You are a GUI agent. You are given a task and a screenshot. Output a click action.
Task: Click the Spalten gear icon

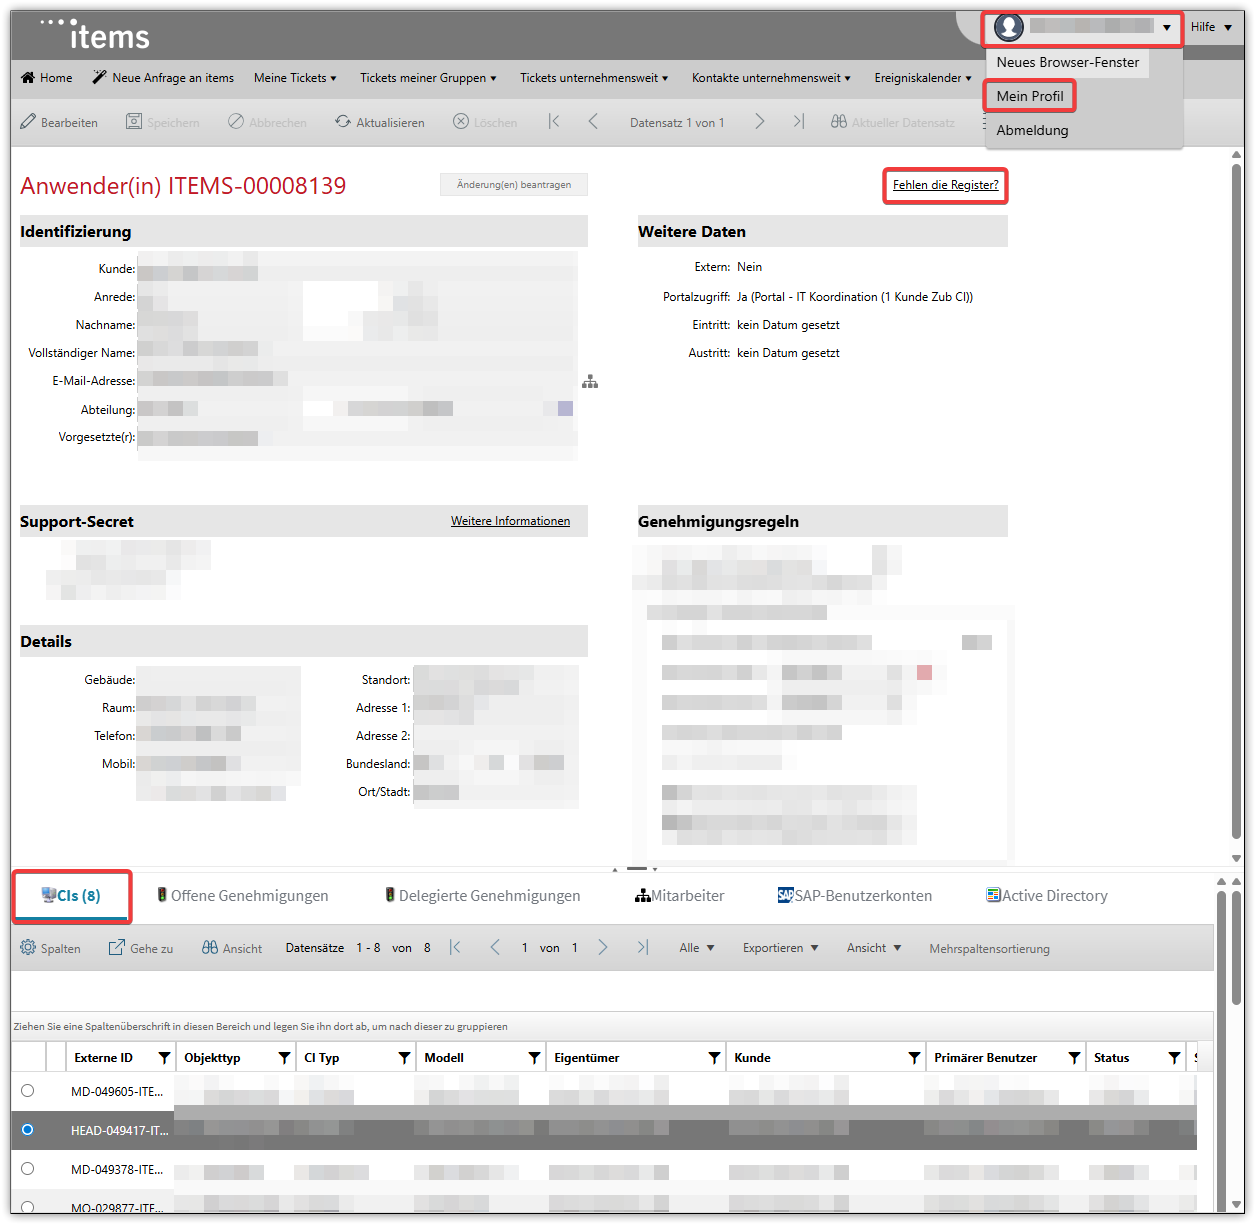(x=28, y=948)
